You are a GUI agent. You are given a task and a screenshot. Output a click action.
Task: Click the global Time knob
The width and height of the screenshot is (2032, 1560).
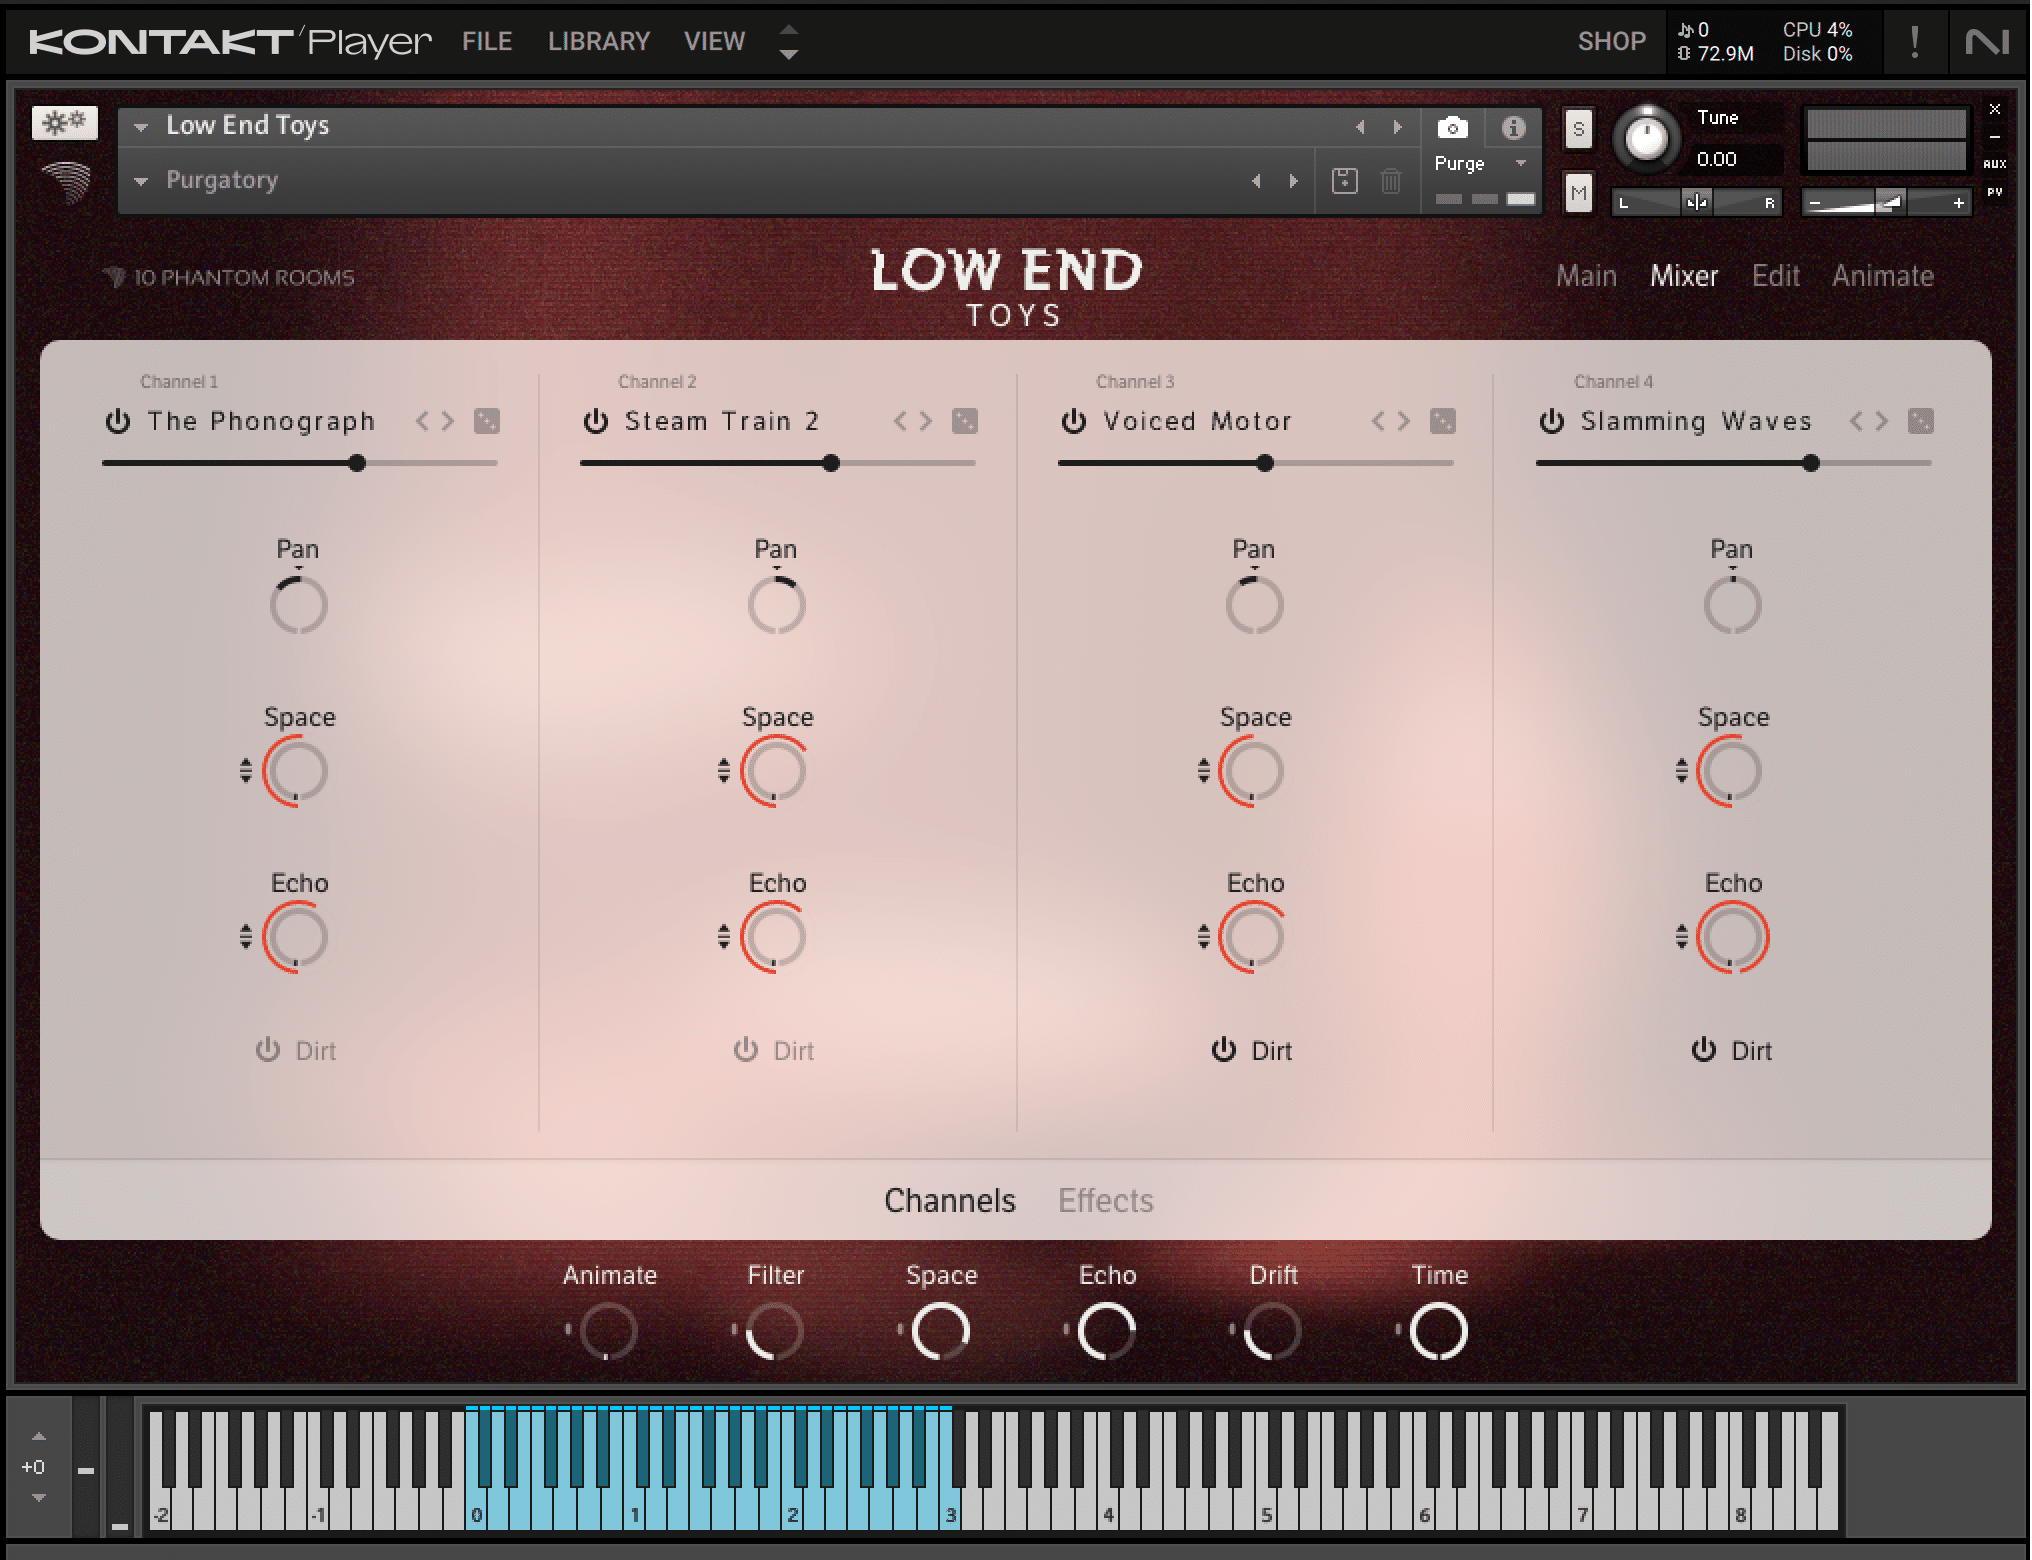(x=1438, y=1331)
